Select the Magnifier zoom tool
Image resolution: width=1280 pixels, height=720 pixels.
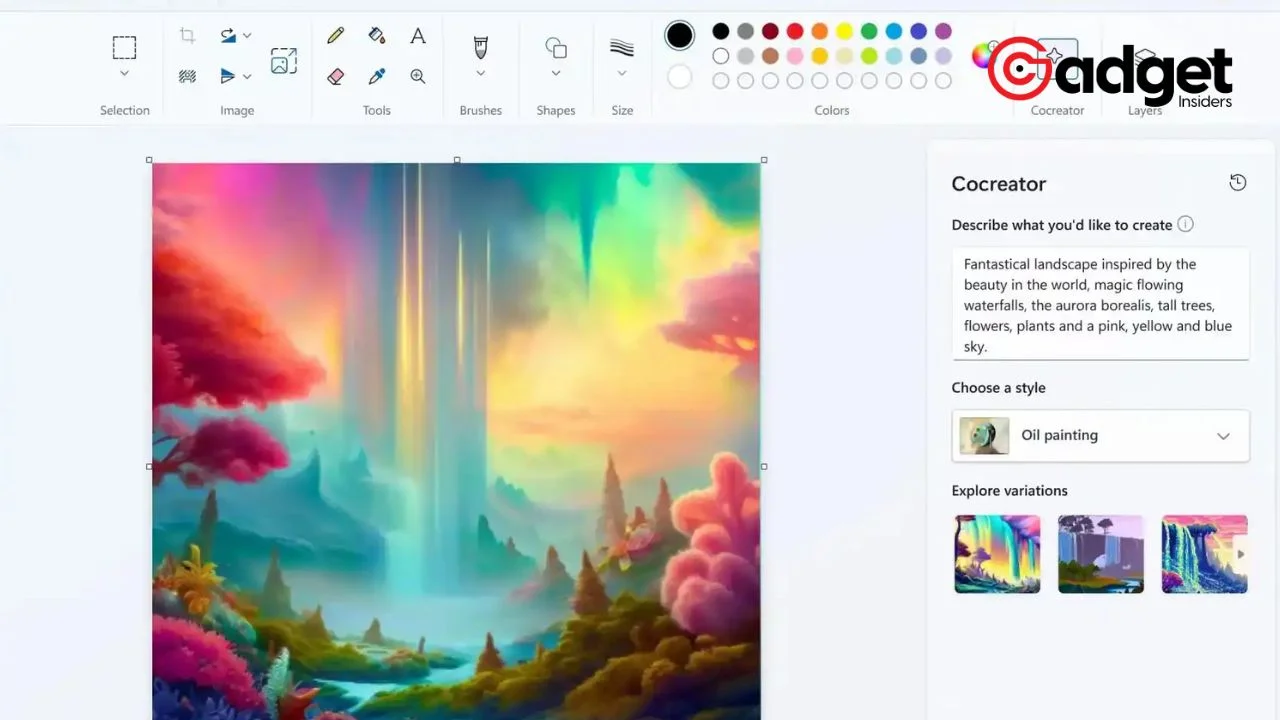(418, 76)
